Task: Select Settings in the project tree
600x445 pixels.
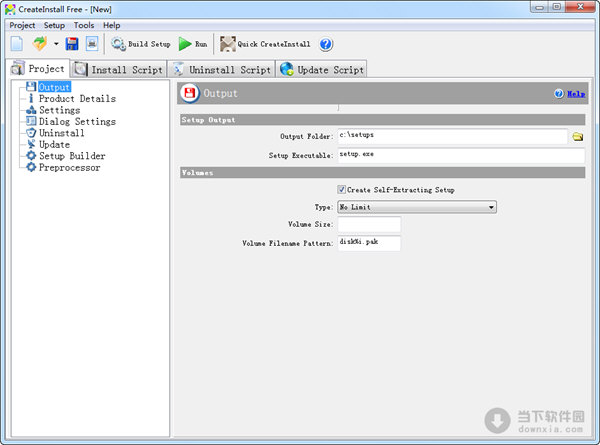Action: 60,110
